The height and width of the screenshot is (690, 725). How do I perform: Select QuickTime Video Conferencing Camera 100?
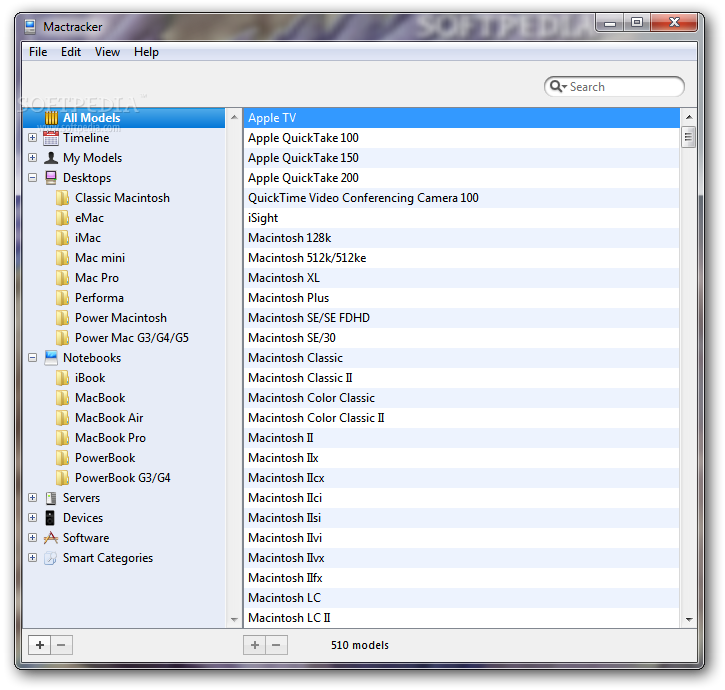point(461,198)
